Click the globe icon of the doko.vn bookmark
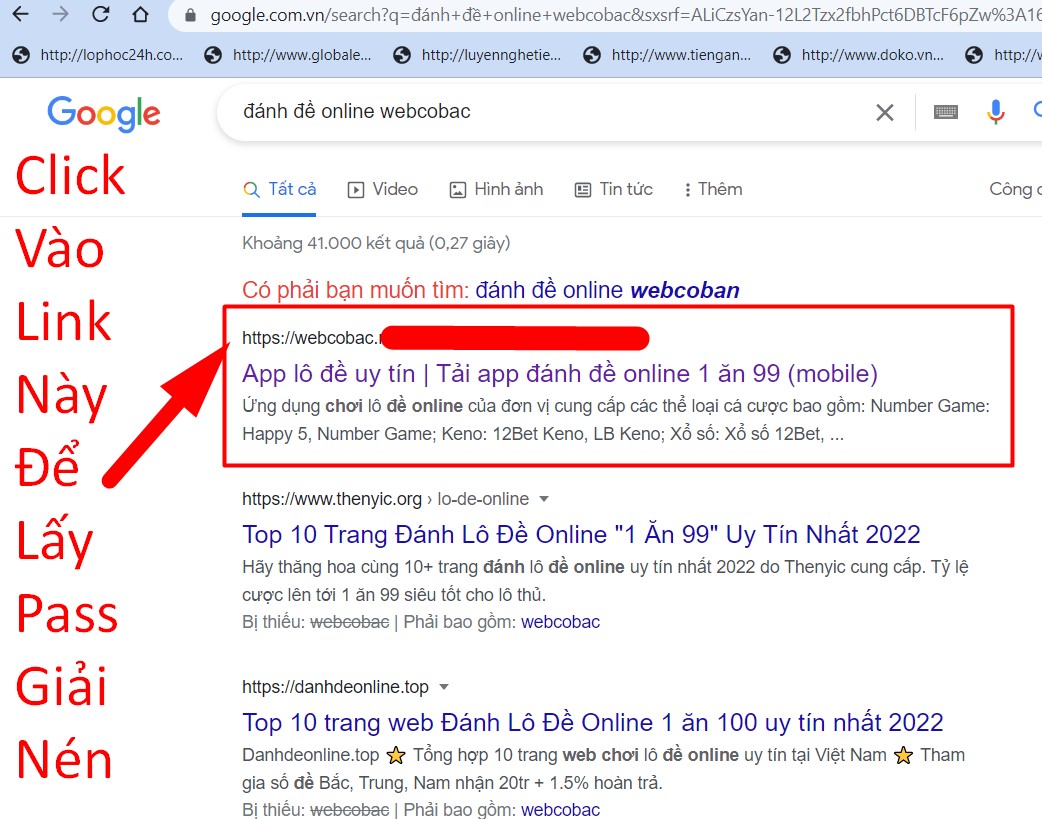The image size is (1042, 819). coord(782,55)
